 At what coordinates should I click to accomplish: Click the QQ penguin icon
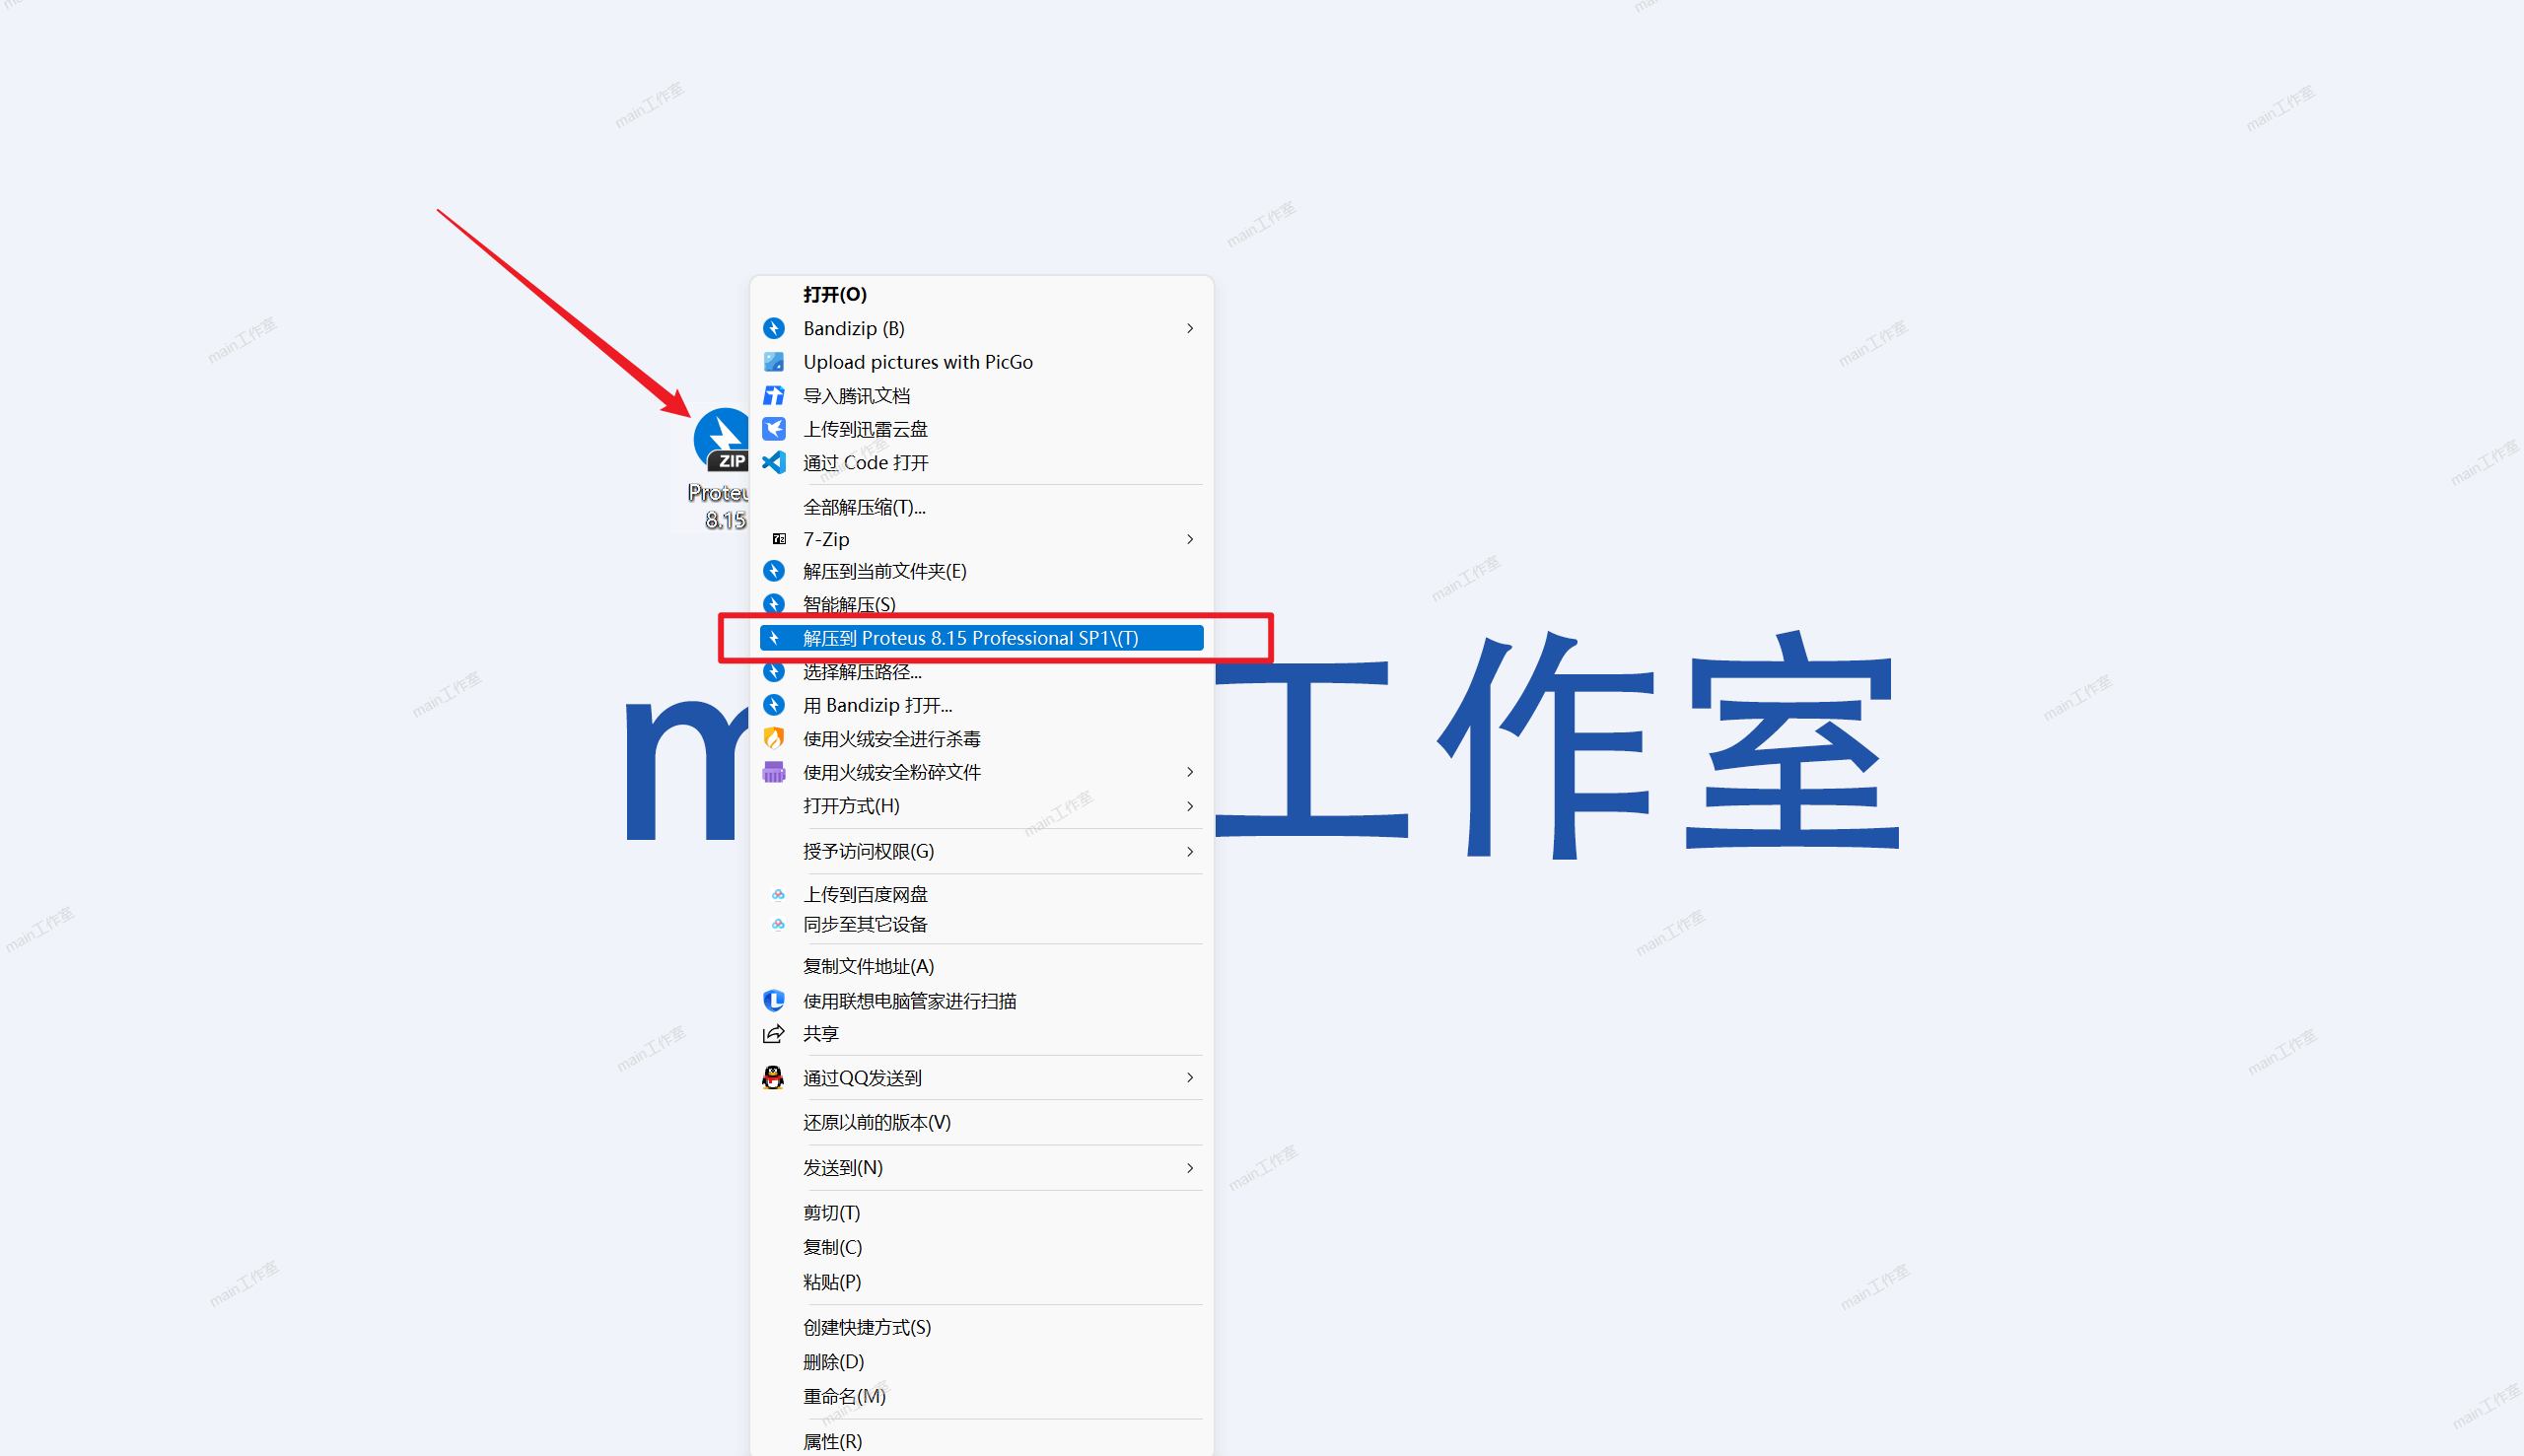(773, 1077)
